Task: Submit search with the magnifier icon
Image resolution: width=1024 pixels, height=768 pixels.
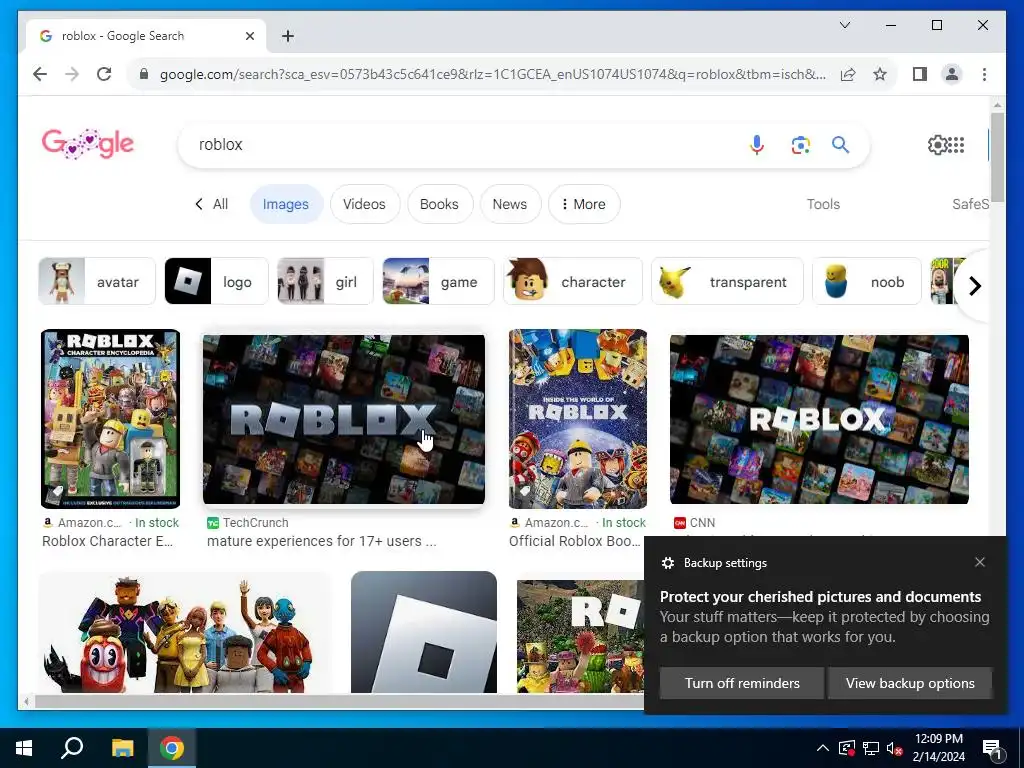Action: pos(840,144)
